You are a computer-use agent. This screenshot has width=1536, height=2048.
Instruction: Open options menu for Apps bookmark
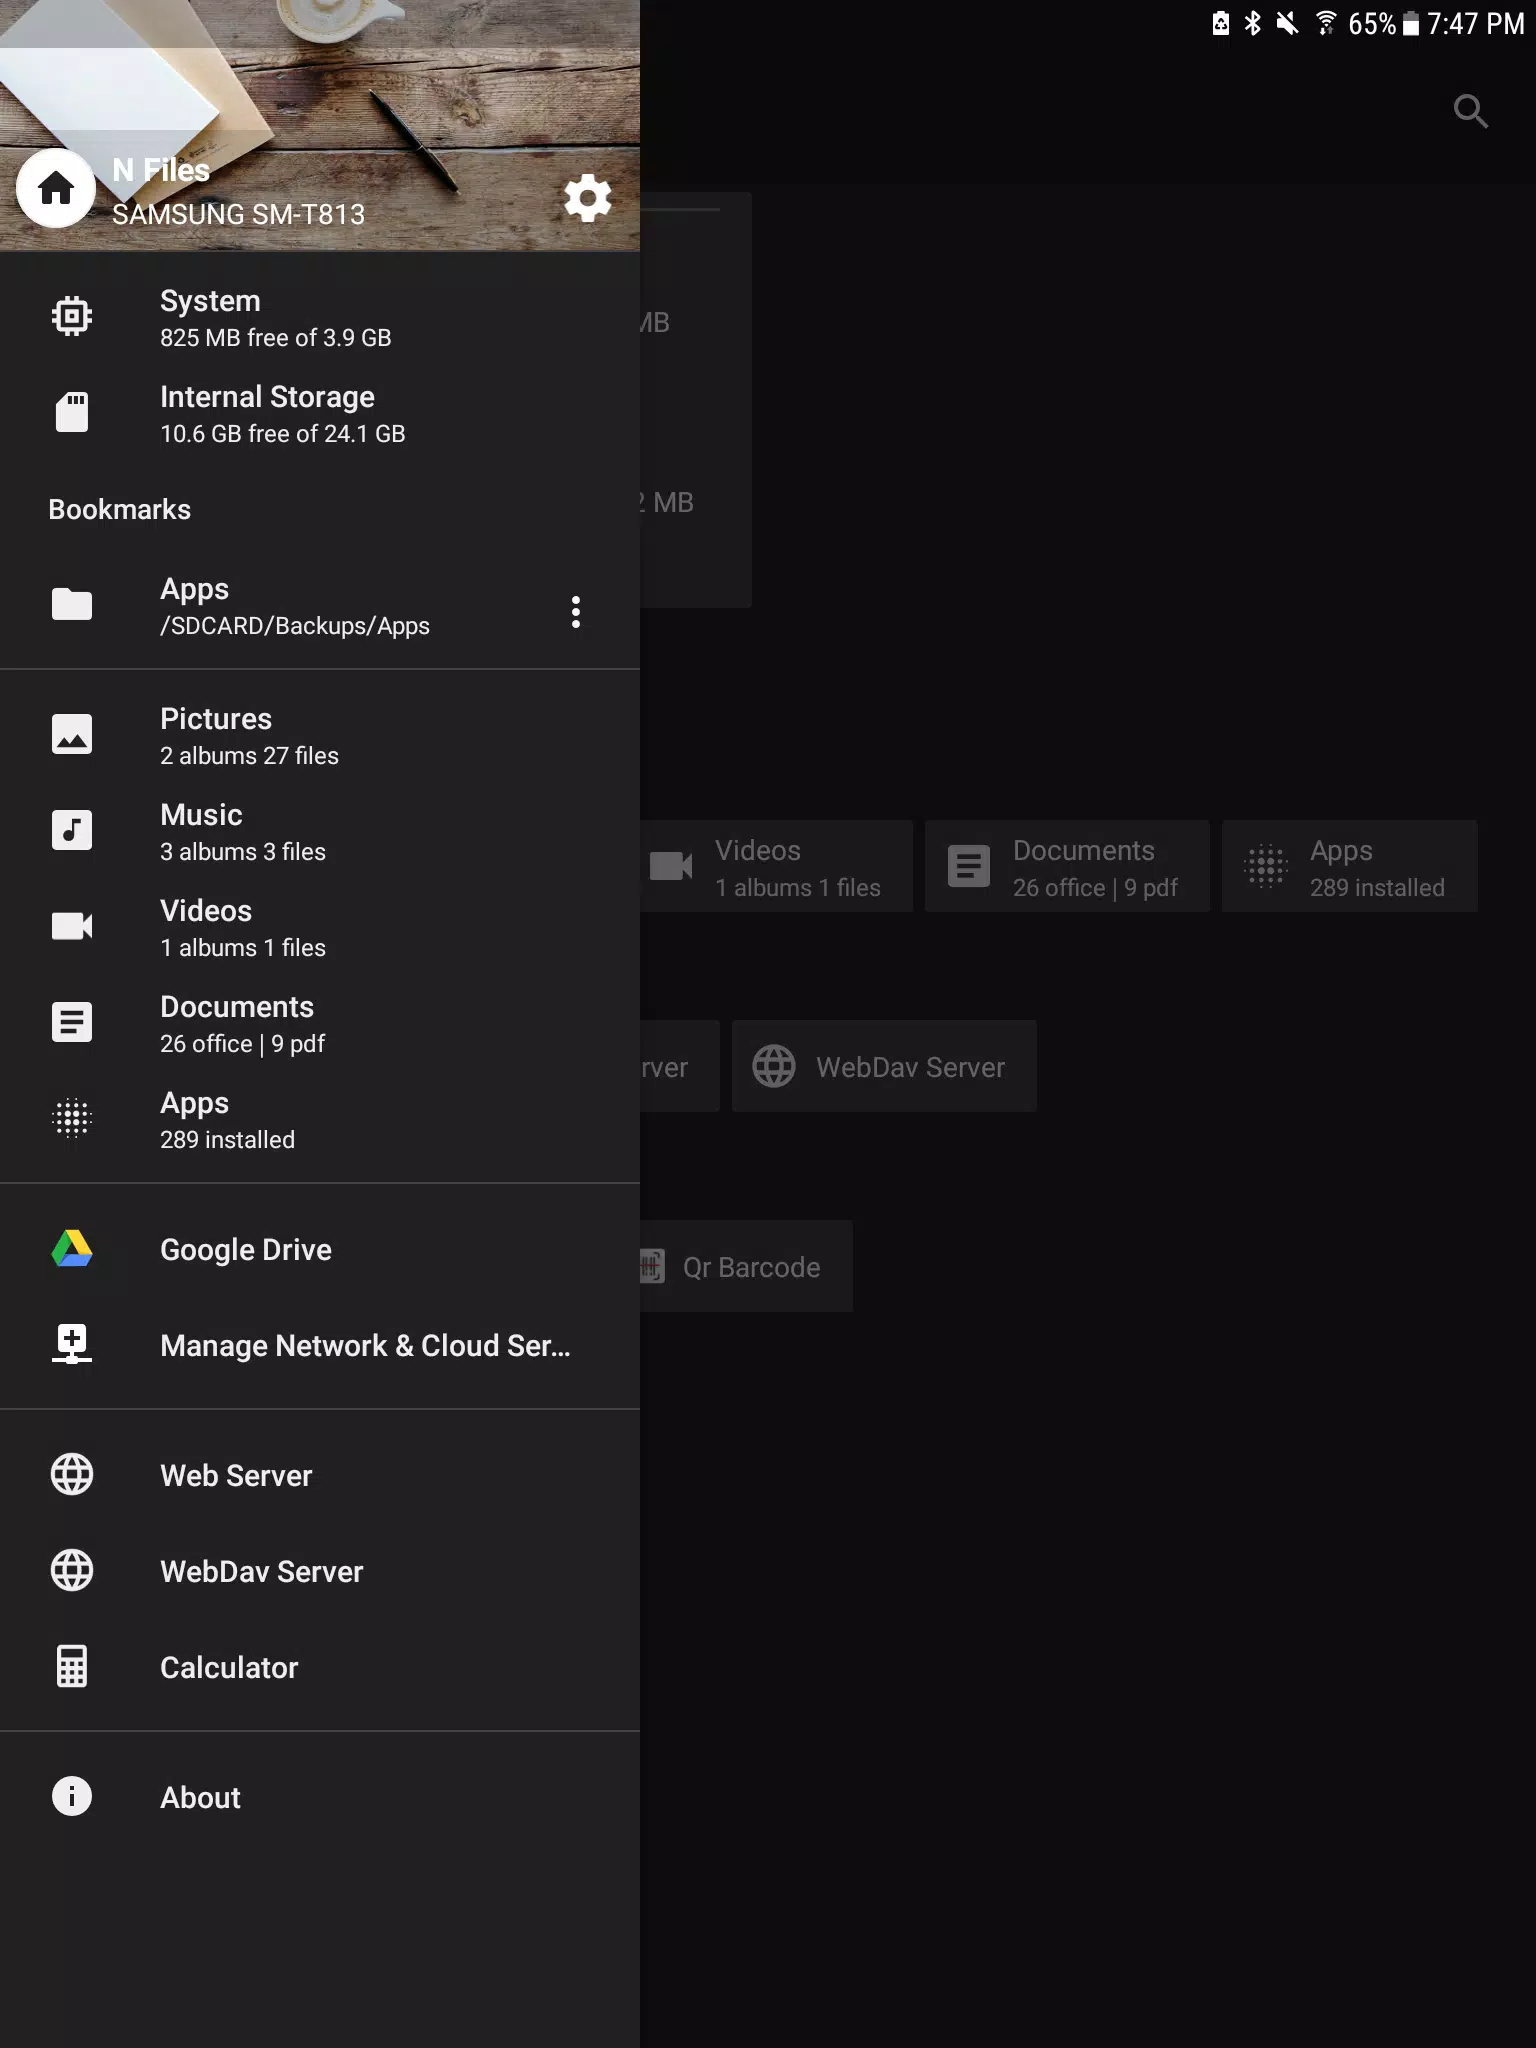(576, 612)
